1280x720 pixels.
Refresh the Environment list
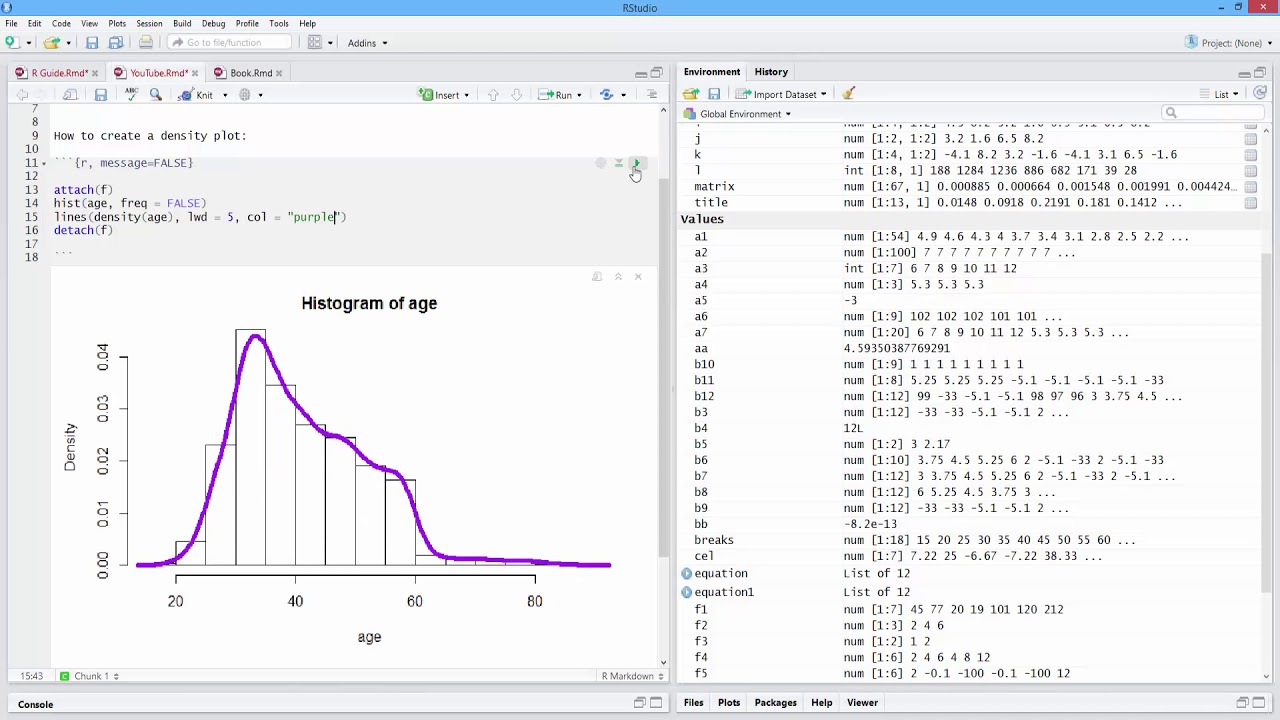tap(1260, 93)
